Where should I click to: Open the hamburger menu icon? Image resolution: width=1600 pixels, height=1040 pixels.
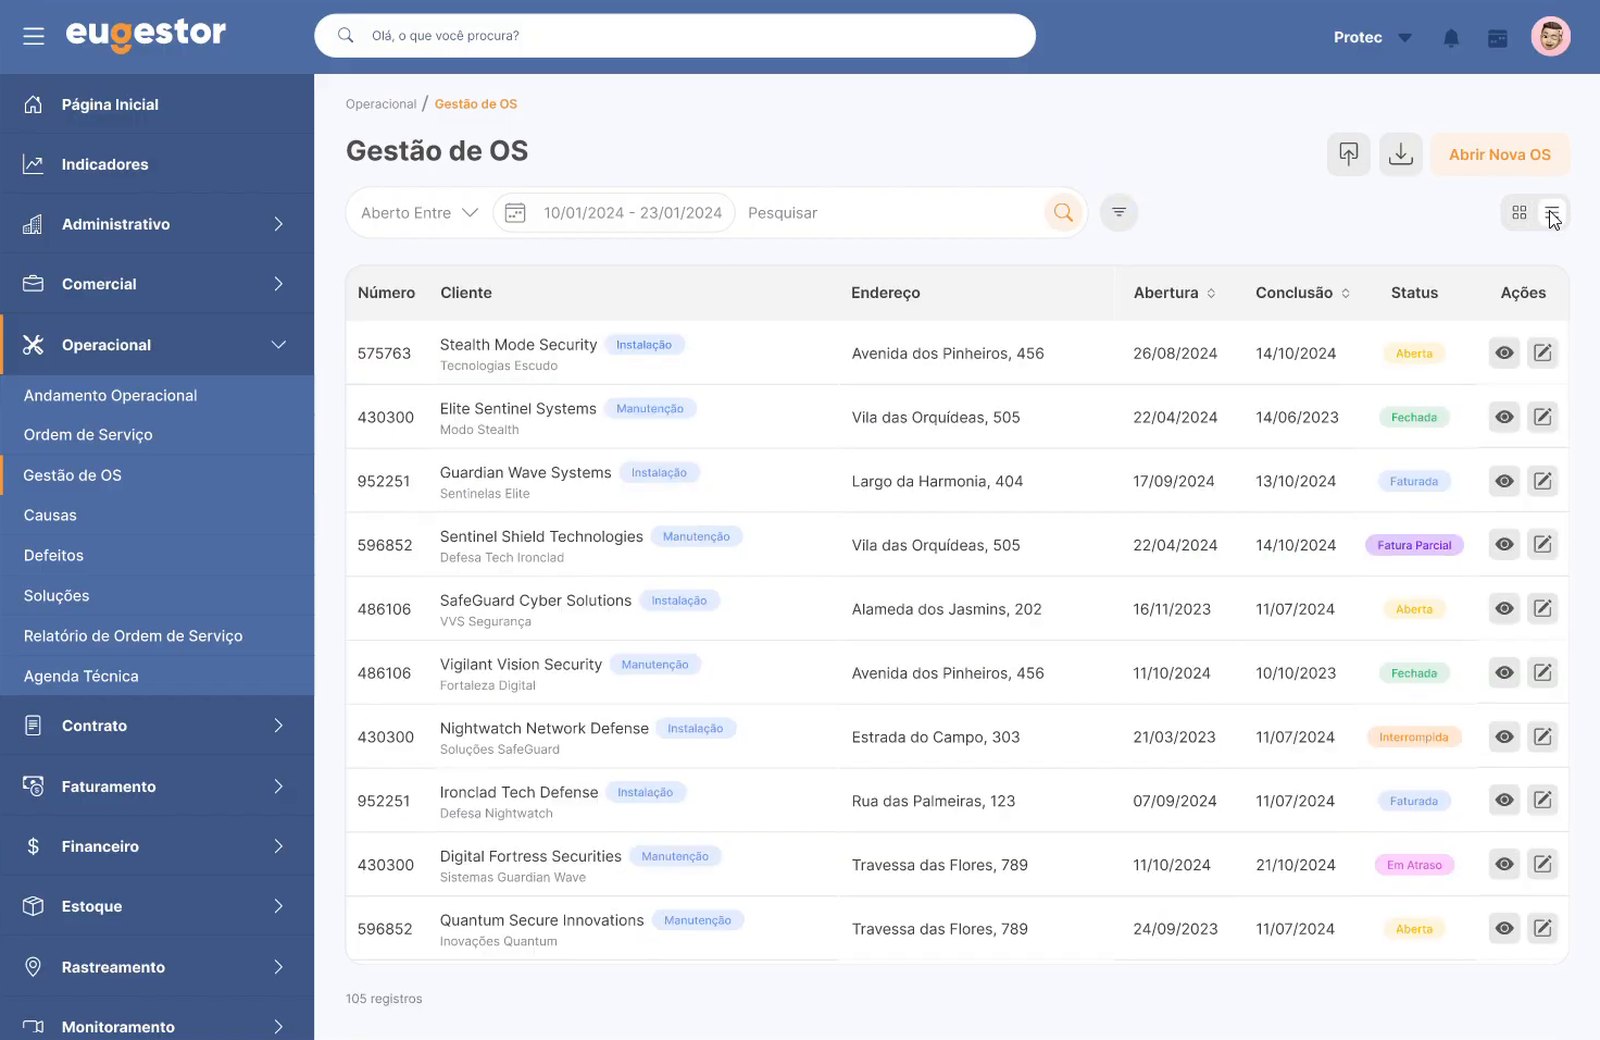coord(34,36)
